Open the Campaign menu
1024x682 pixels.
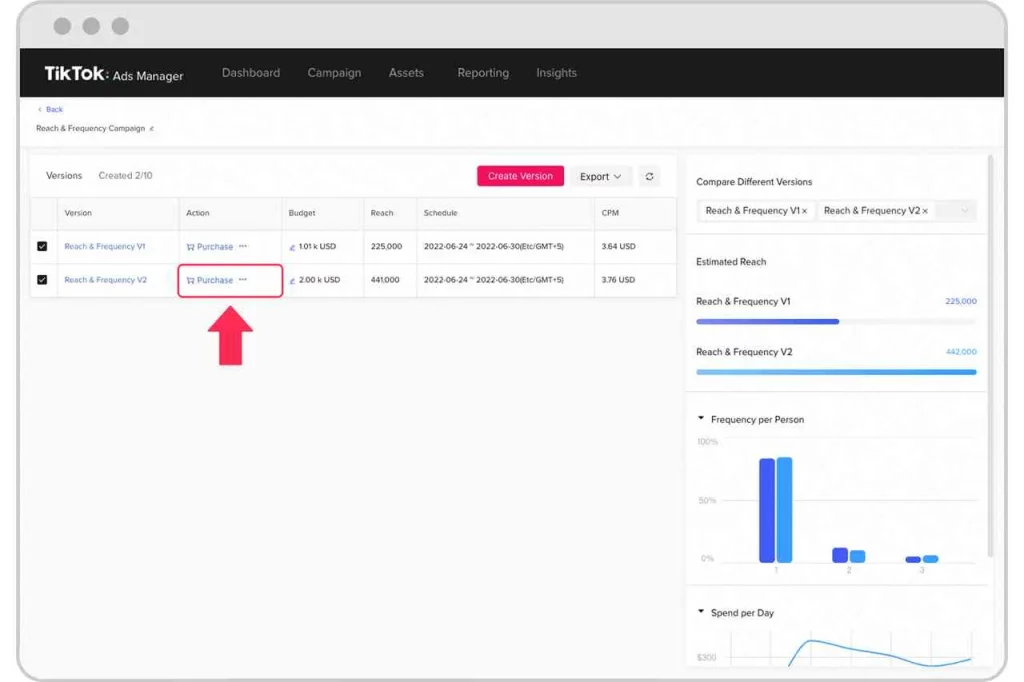pos(334,73)
